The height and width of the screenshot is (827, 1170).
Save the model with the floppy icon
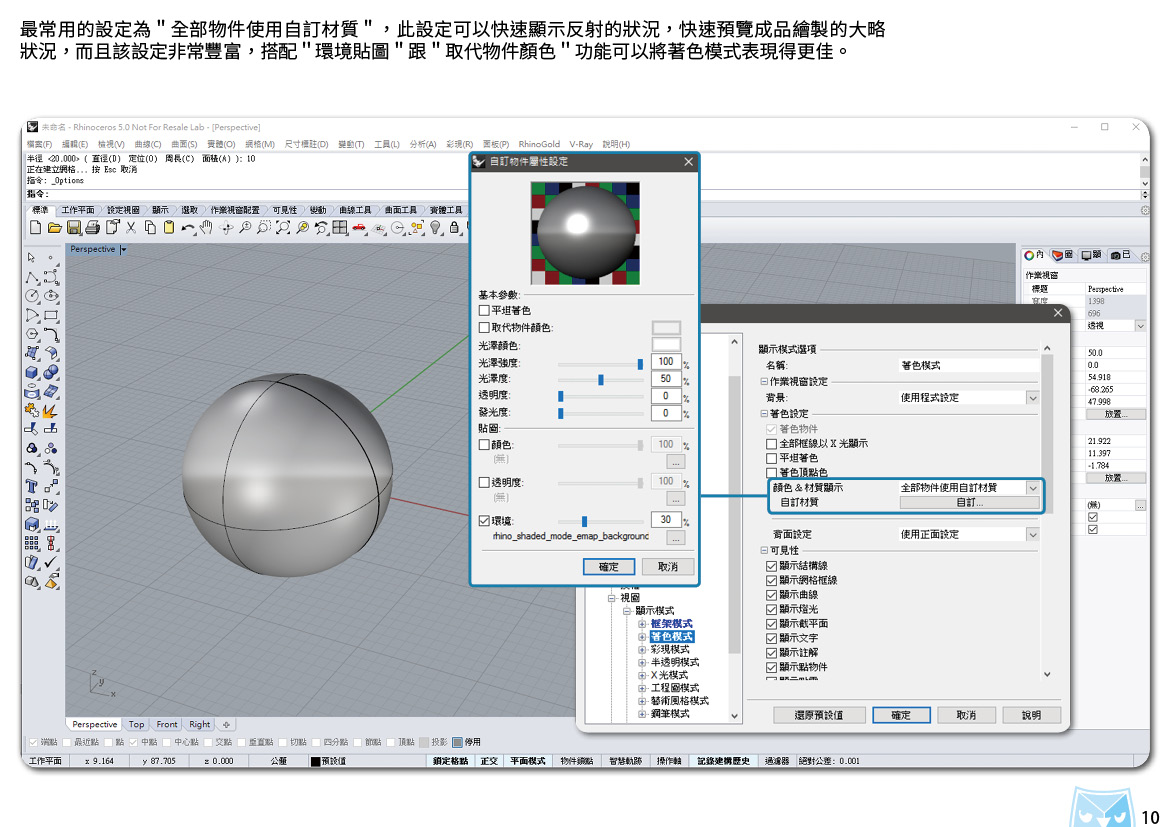click(x=74, y=228)
